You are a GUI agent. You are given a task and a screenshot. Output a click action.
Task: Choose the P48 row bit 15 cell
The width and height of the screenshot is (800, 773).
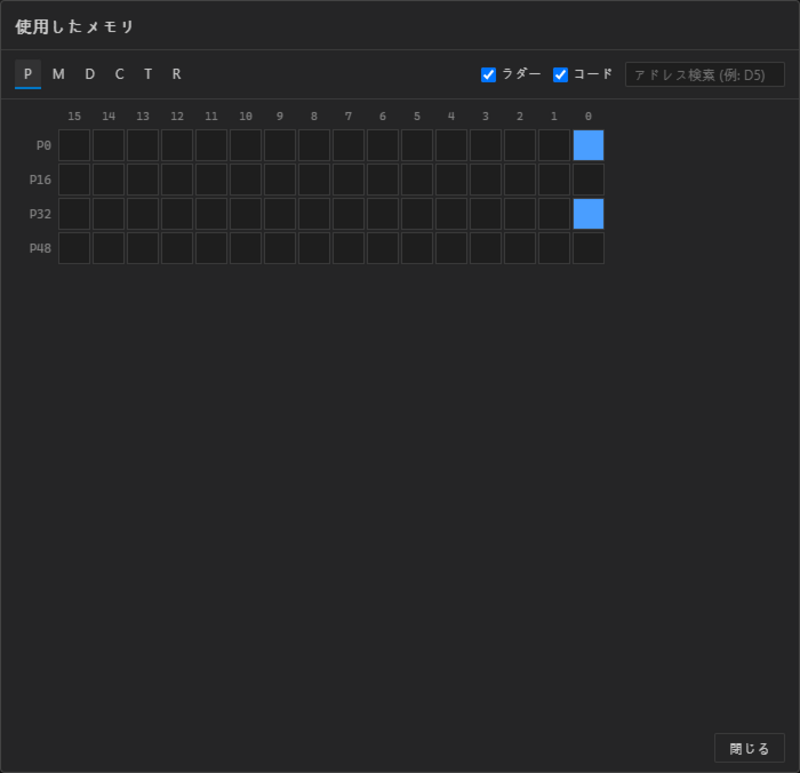pos(74,248)
